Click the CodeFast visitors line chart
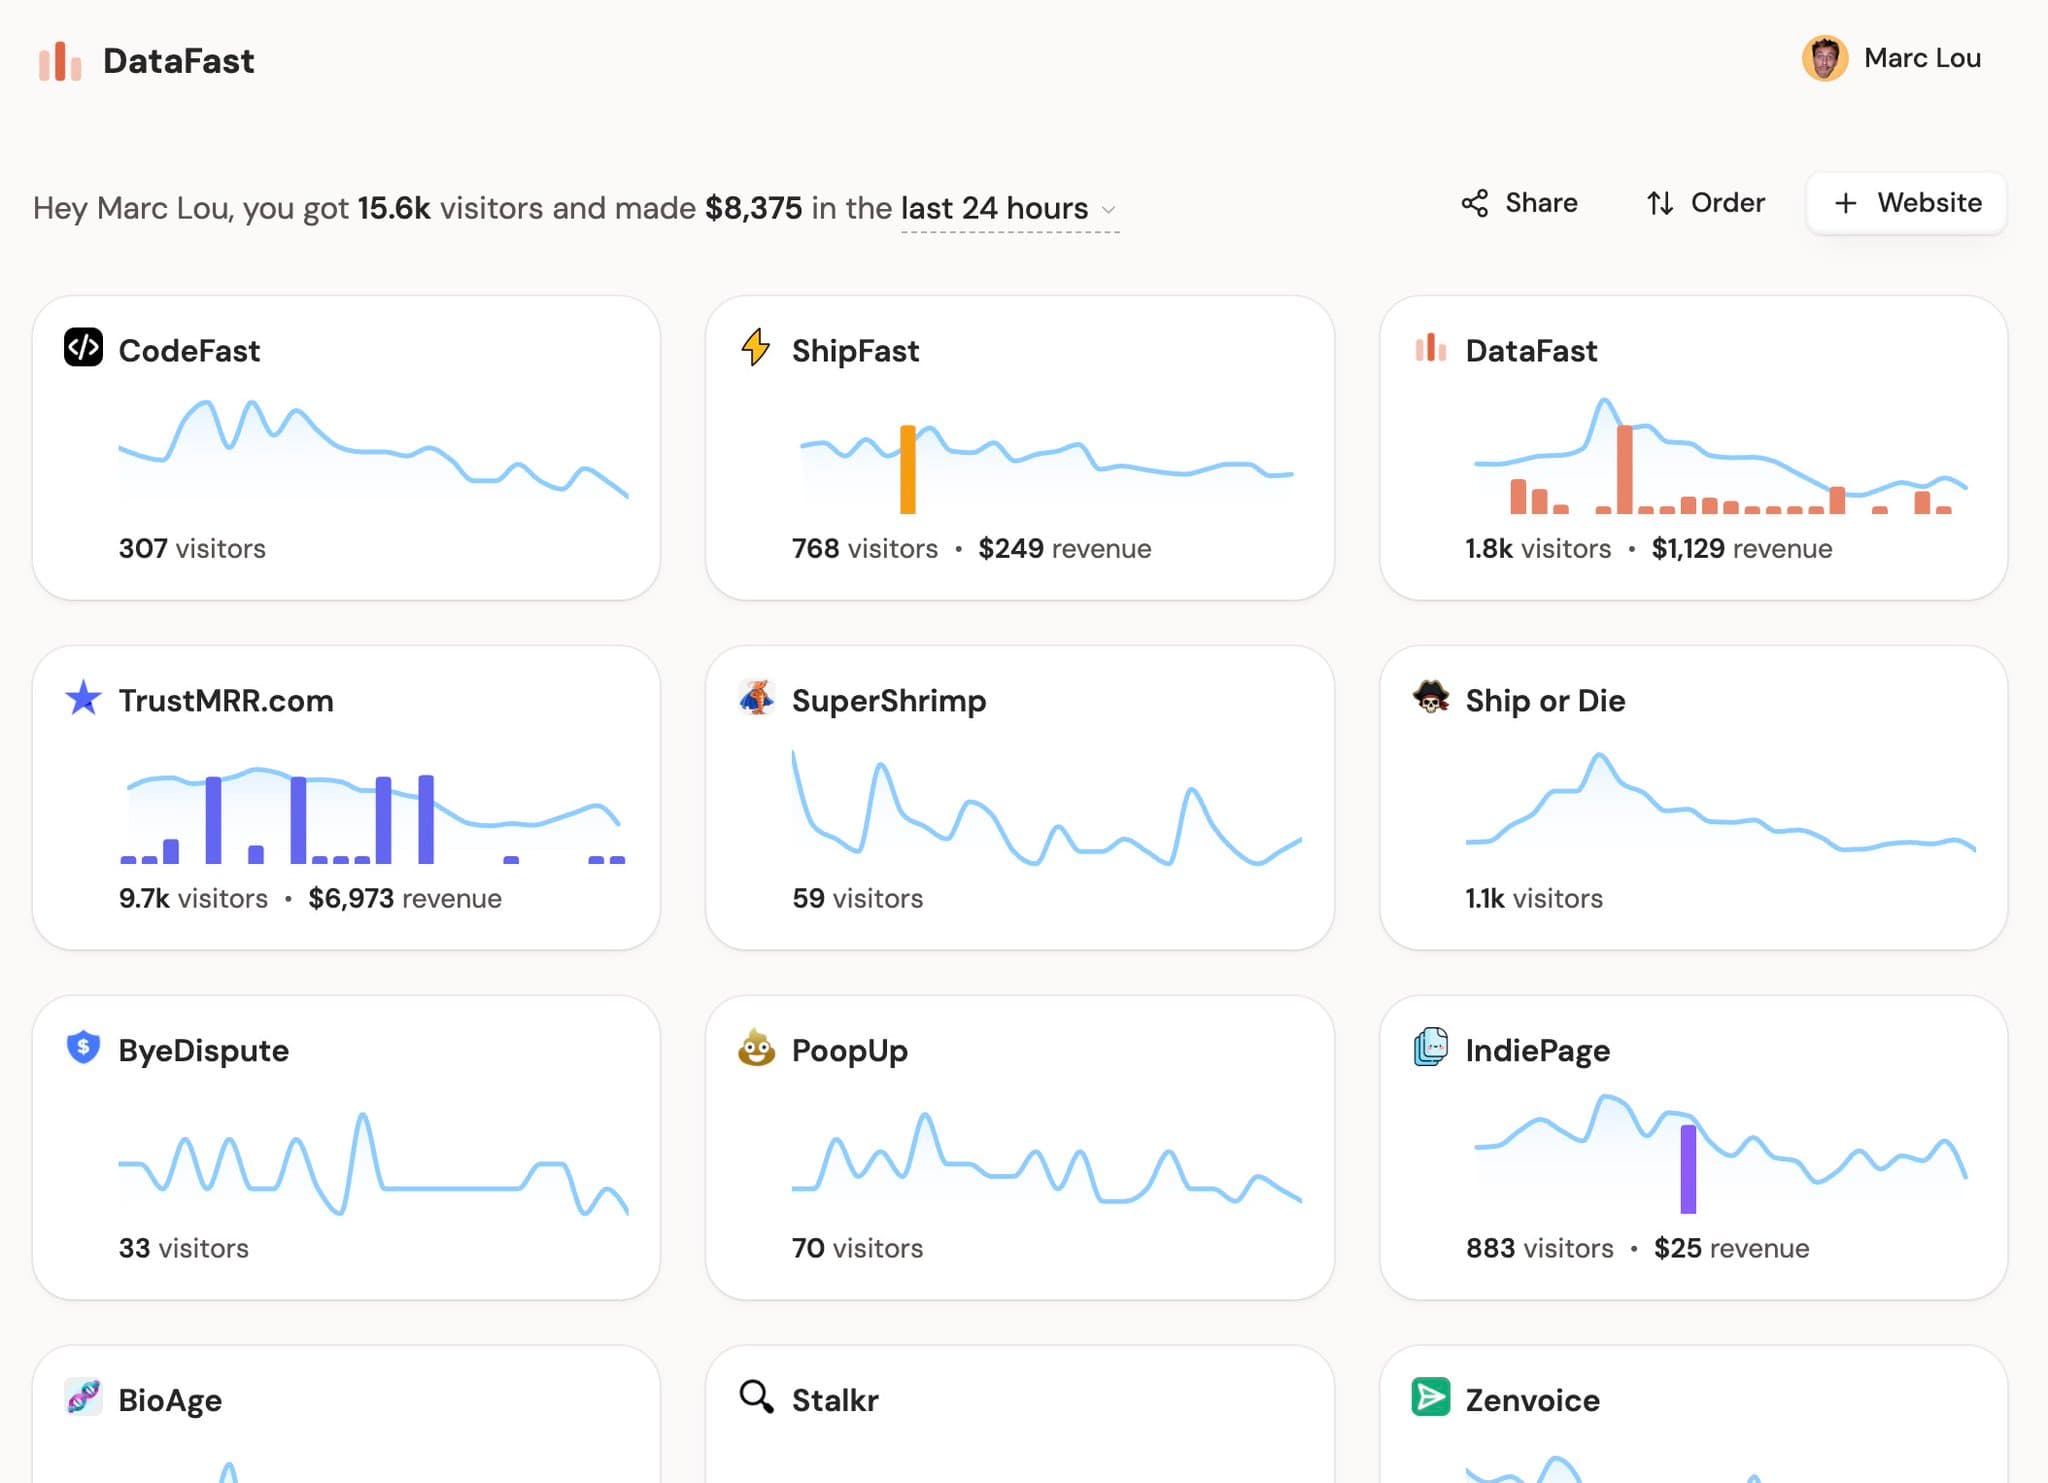Image resolution: width=2048 pixels, height=1483 pixels. click(x=373, y=448)
